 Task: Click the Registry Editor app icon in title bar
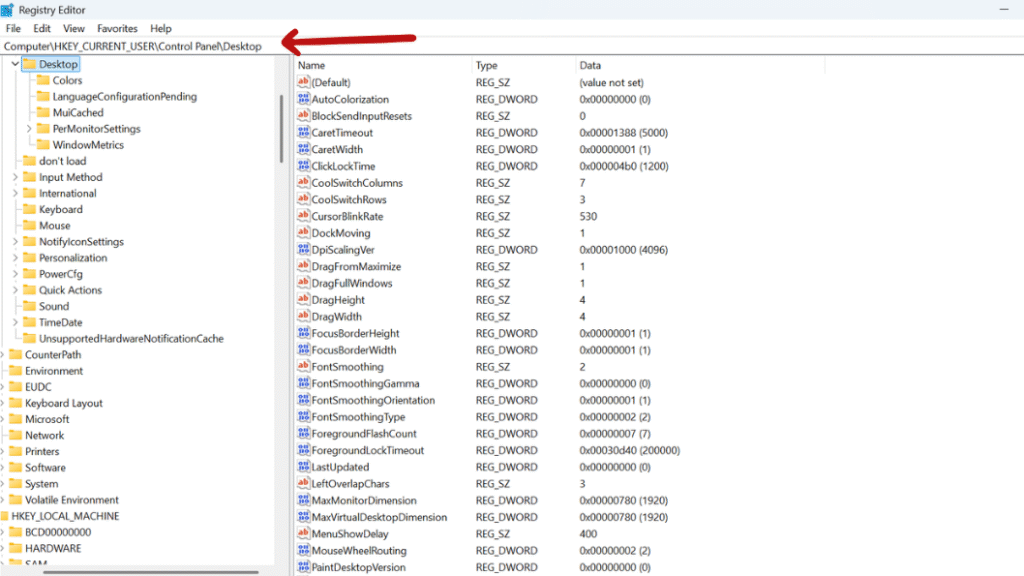pyautogui.click(x=7, y=10)
